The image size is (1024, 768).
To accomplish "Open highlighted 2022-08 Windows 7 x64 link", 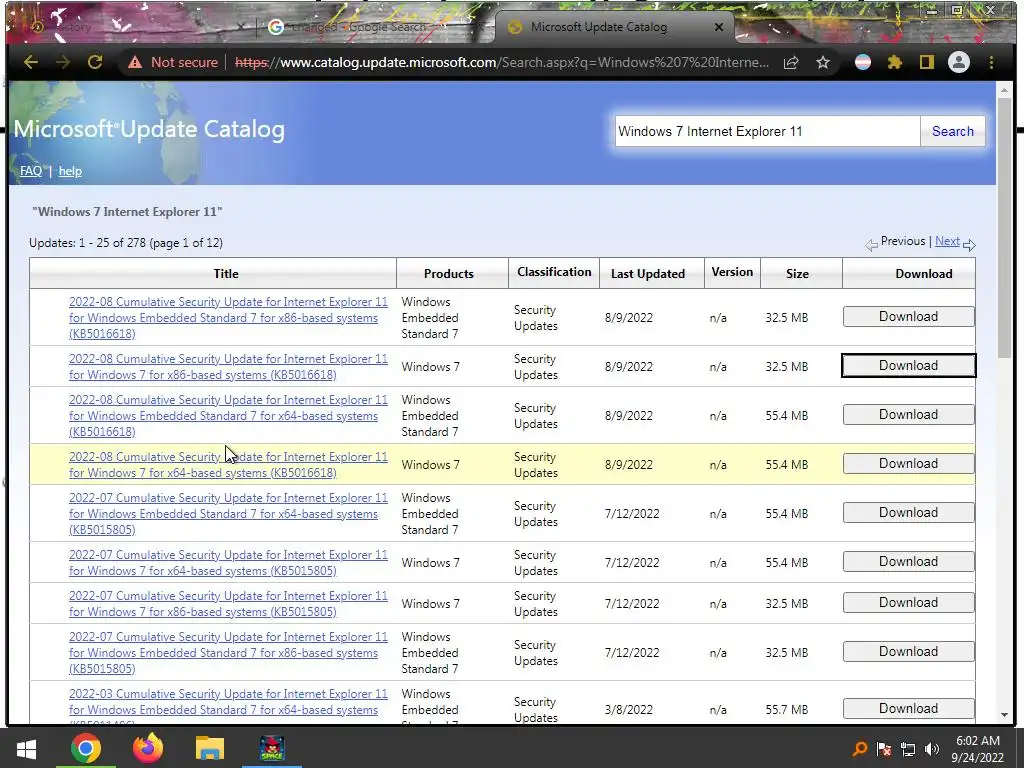I will click(x=228, y=465).
